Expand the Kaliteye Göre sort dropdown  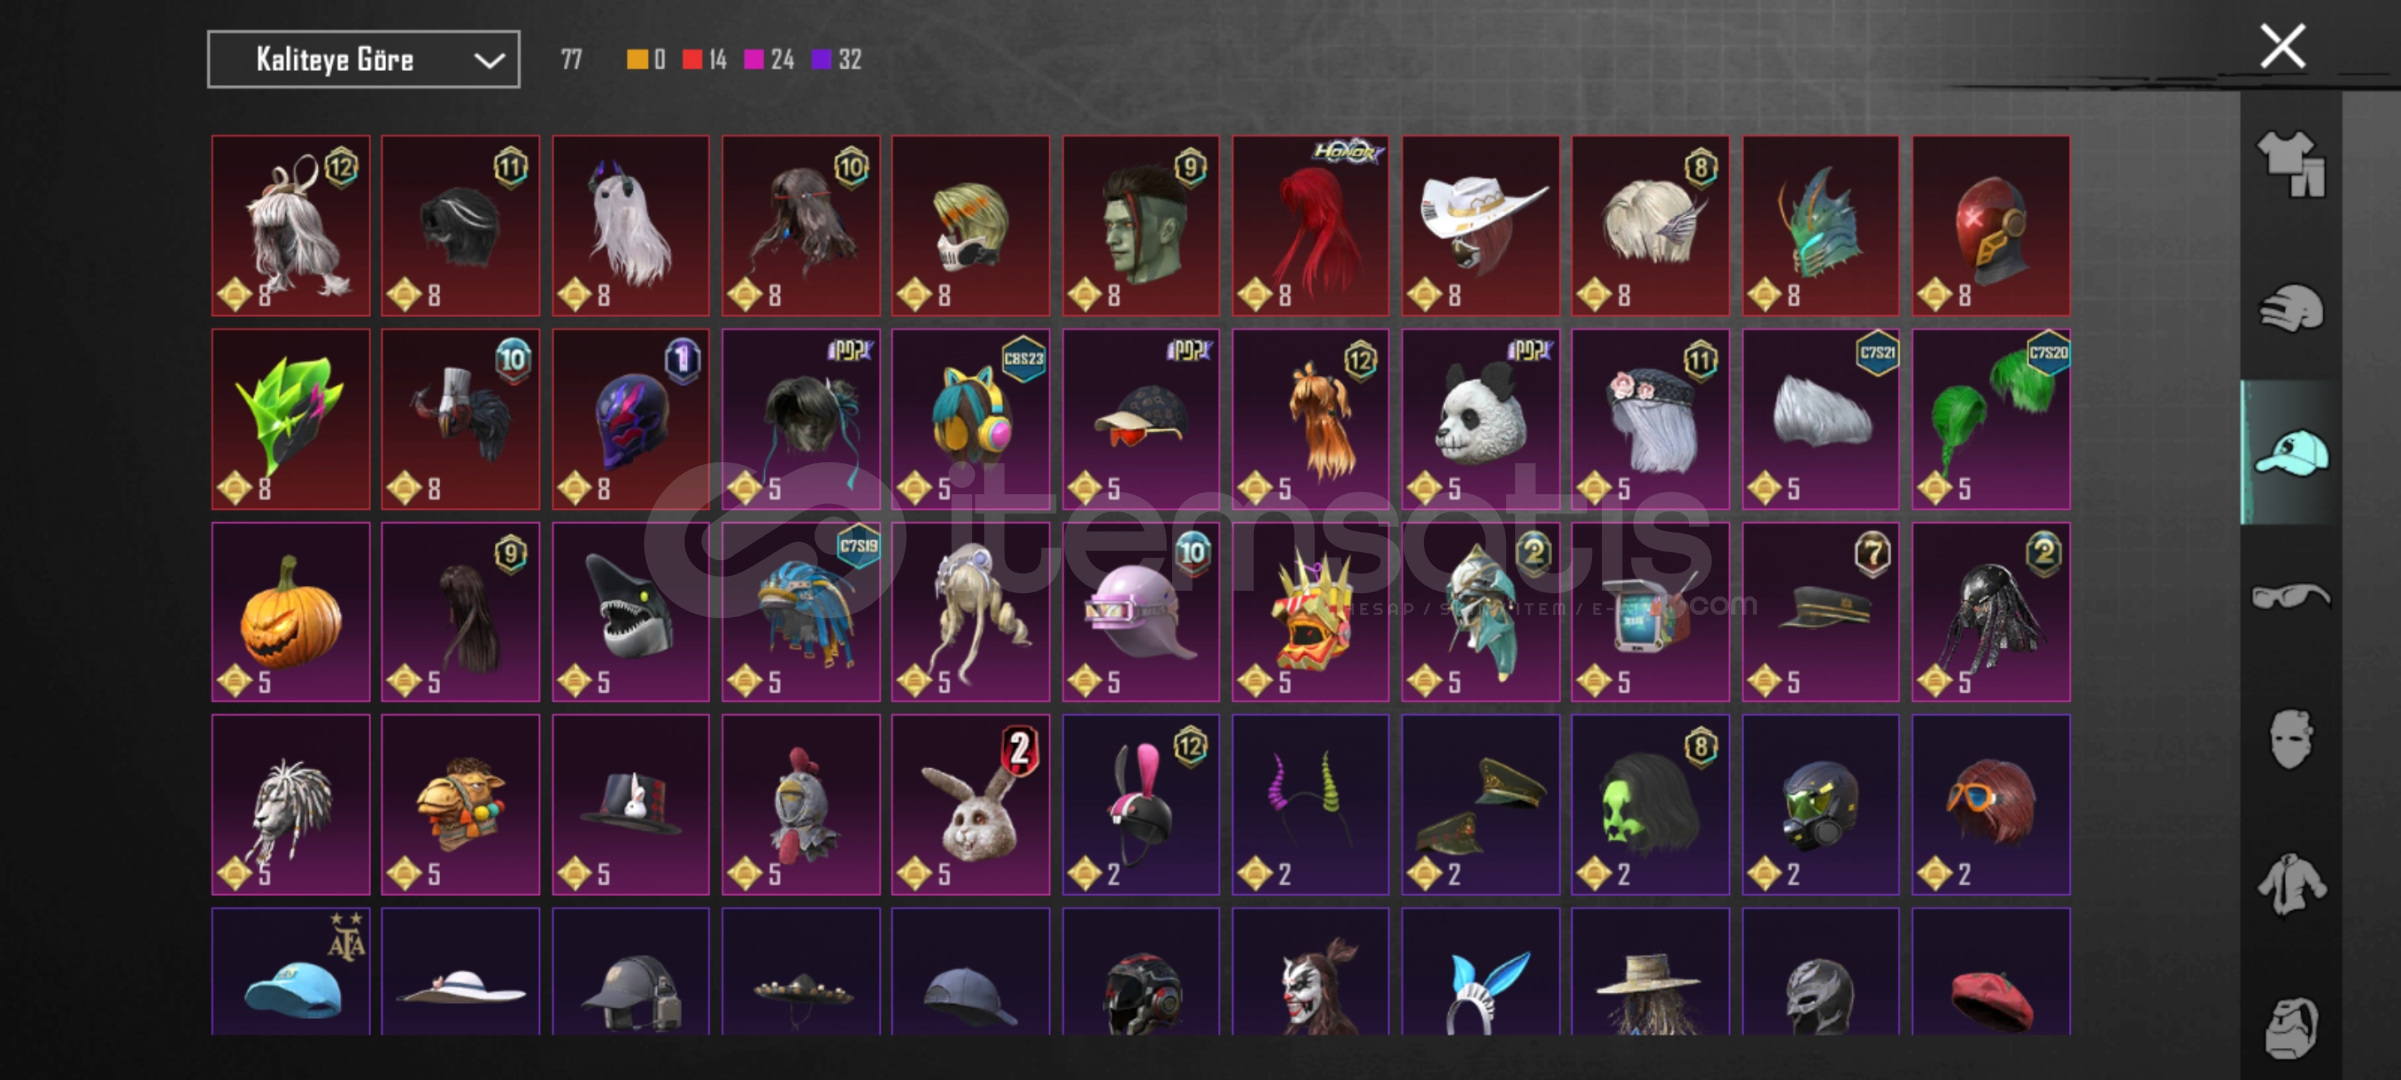pos(364,60)
